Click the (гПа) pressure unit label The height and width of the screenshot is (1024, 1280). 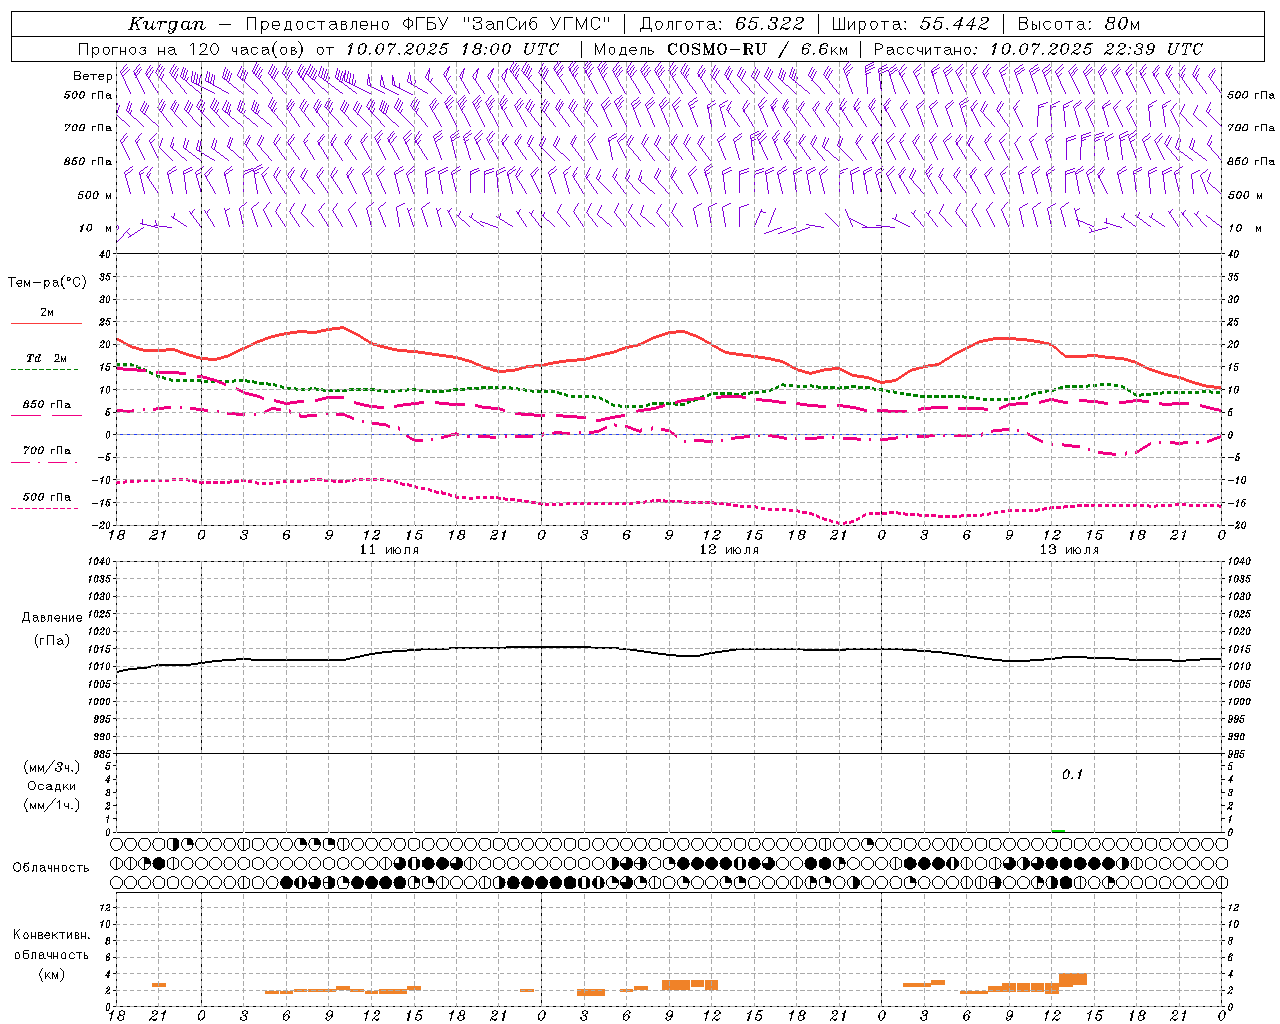pyautogui.click(x=52, y=640)
